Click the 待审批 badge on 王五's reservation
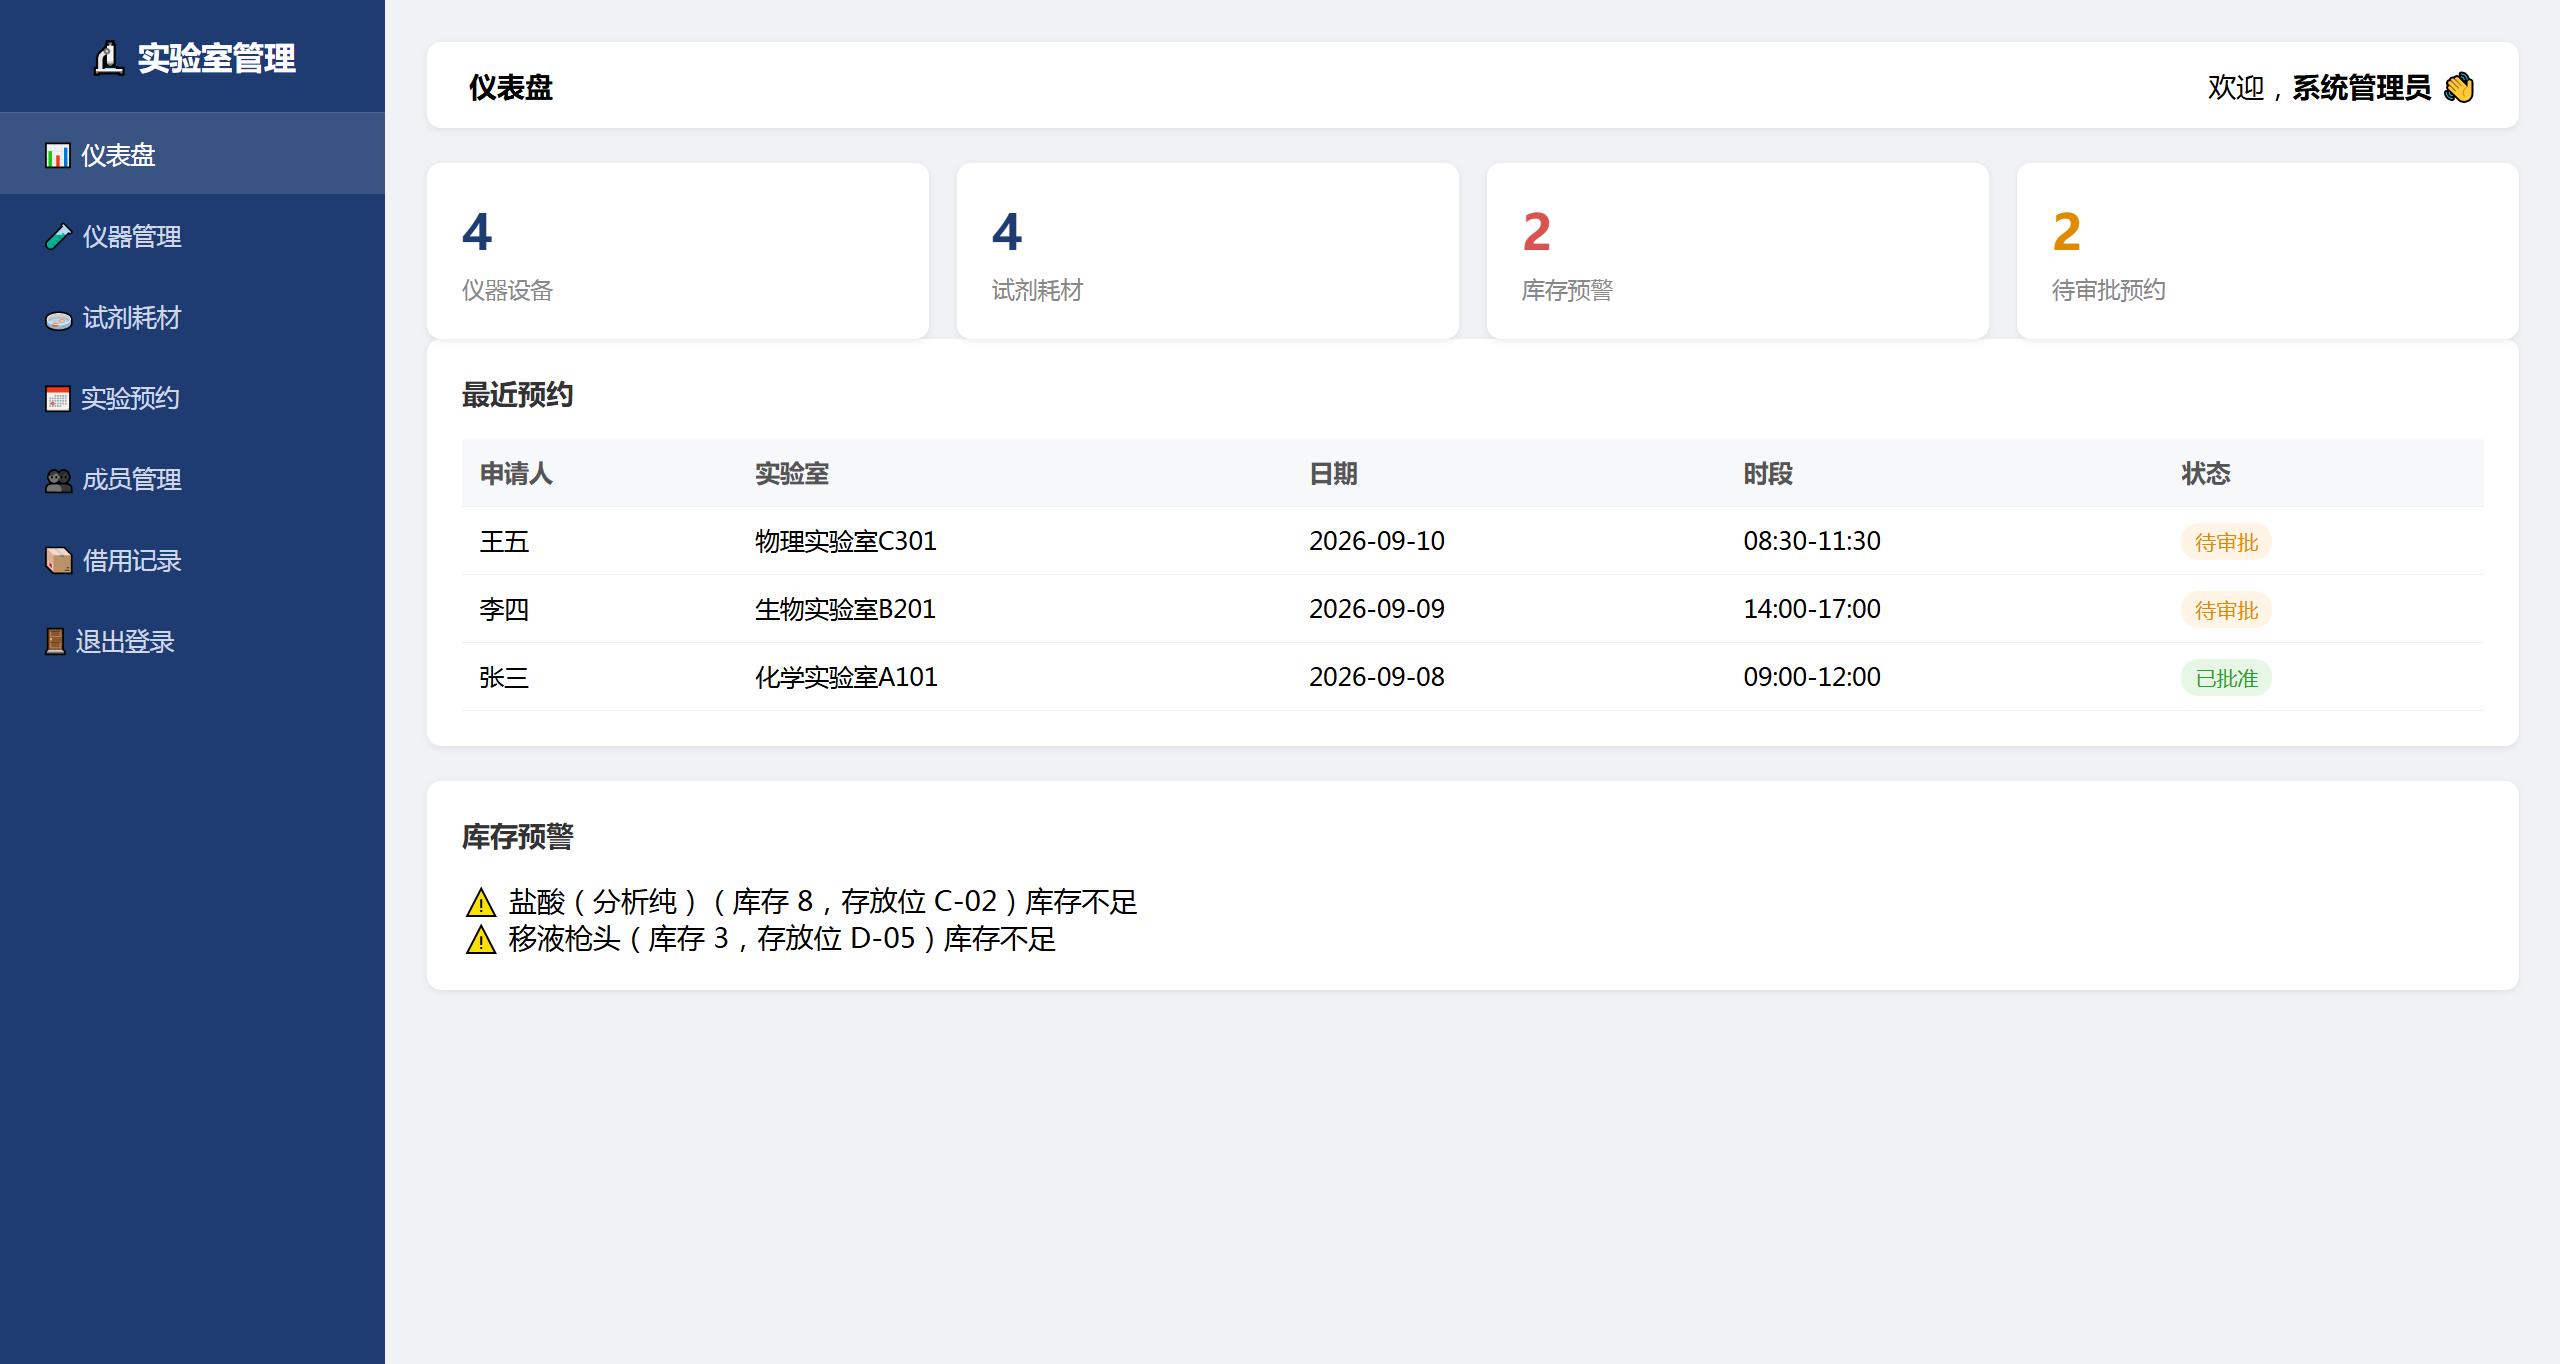Screen dimensions: 2560x1364 (2226, 542)
